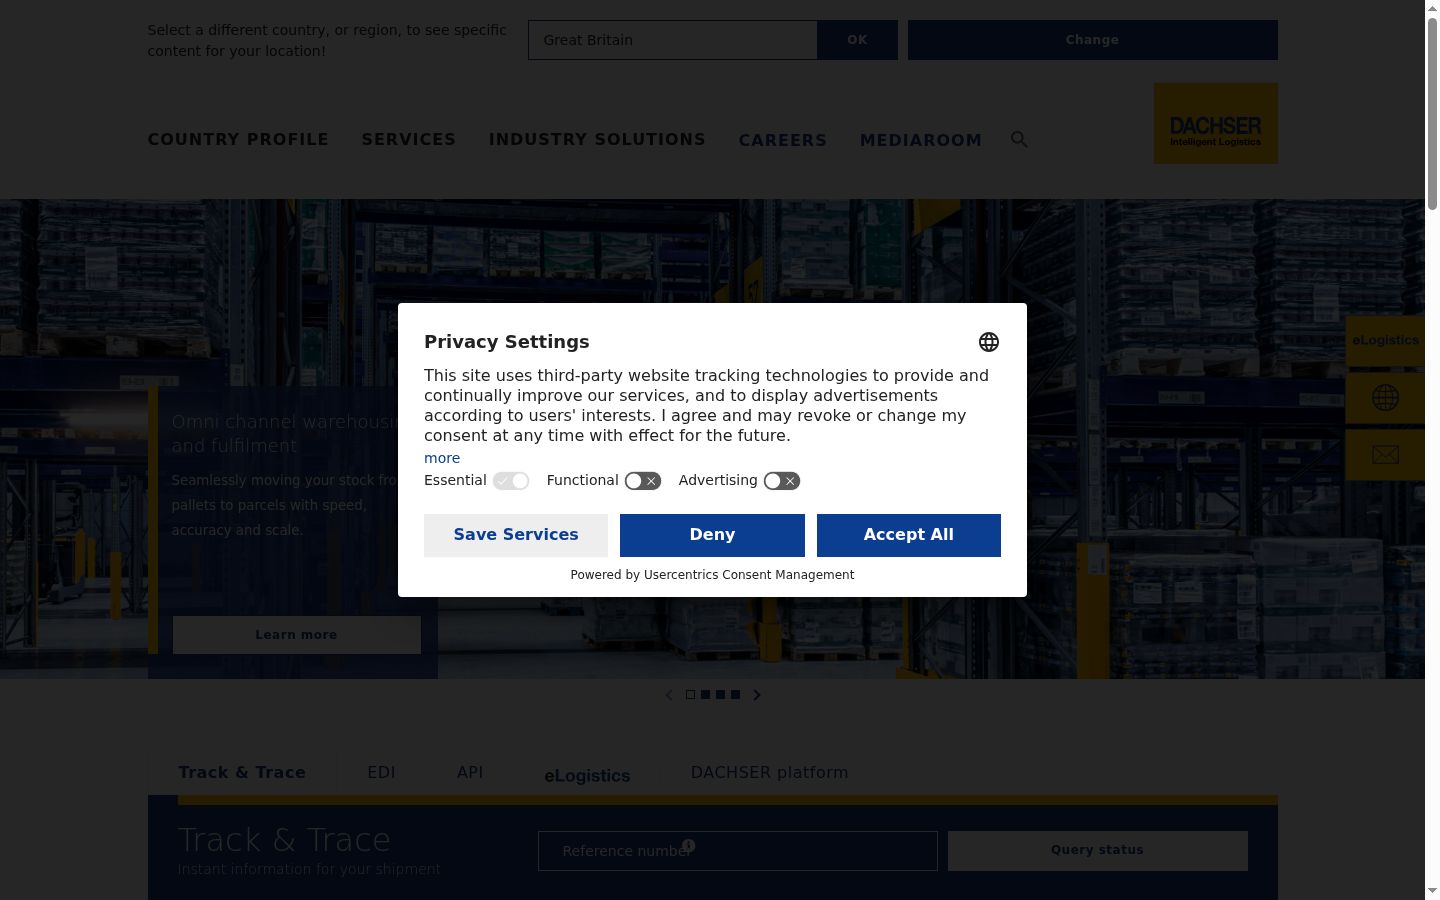Switch to the DACHSER platform tab
Screen dimensions: 1440x900
pyautogui.click(x=769, y=773)
